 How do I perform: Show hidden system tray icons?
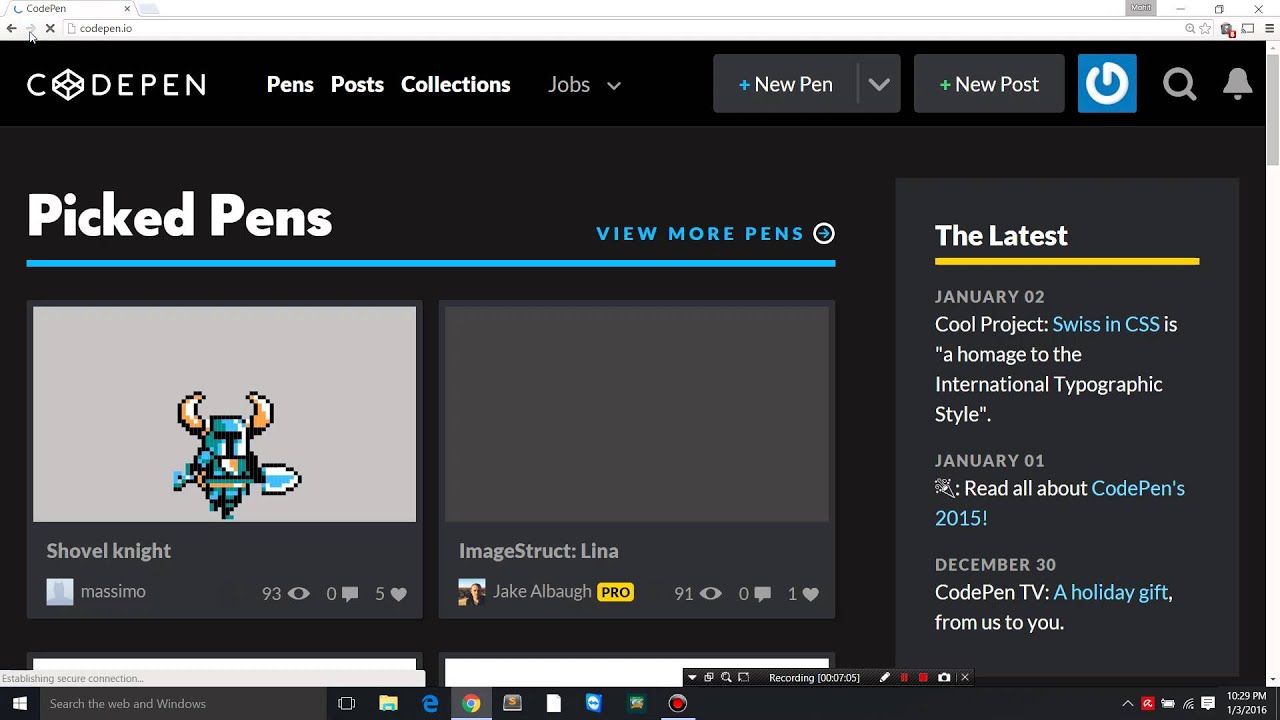point(1127,704)
